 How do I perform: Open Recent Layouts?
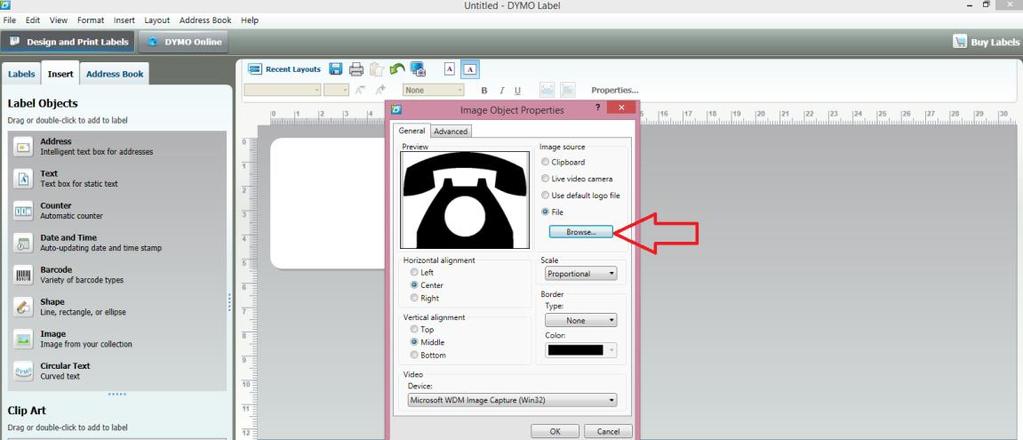(x=284, y=69)
